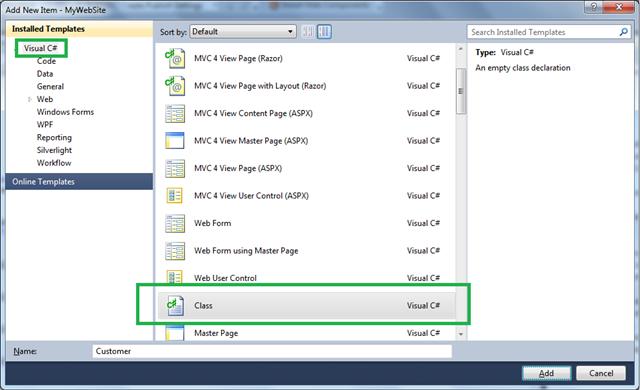Viewport: 640px width, 390px height.
Task: Click the Web User Control template icon
Action: click(175, 277)
